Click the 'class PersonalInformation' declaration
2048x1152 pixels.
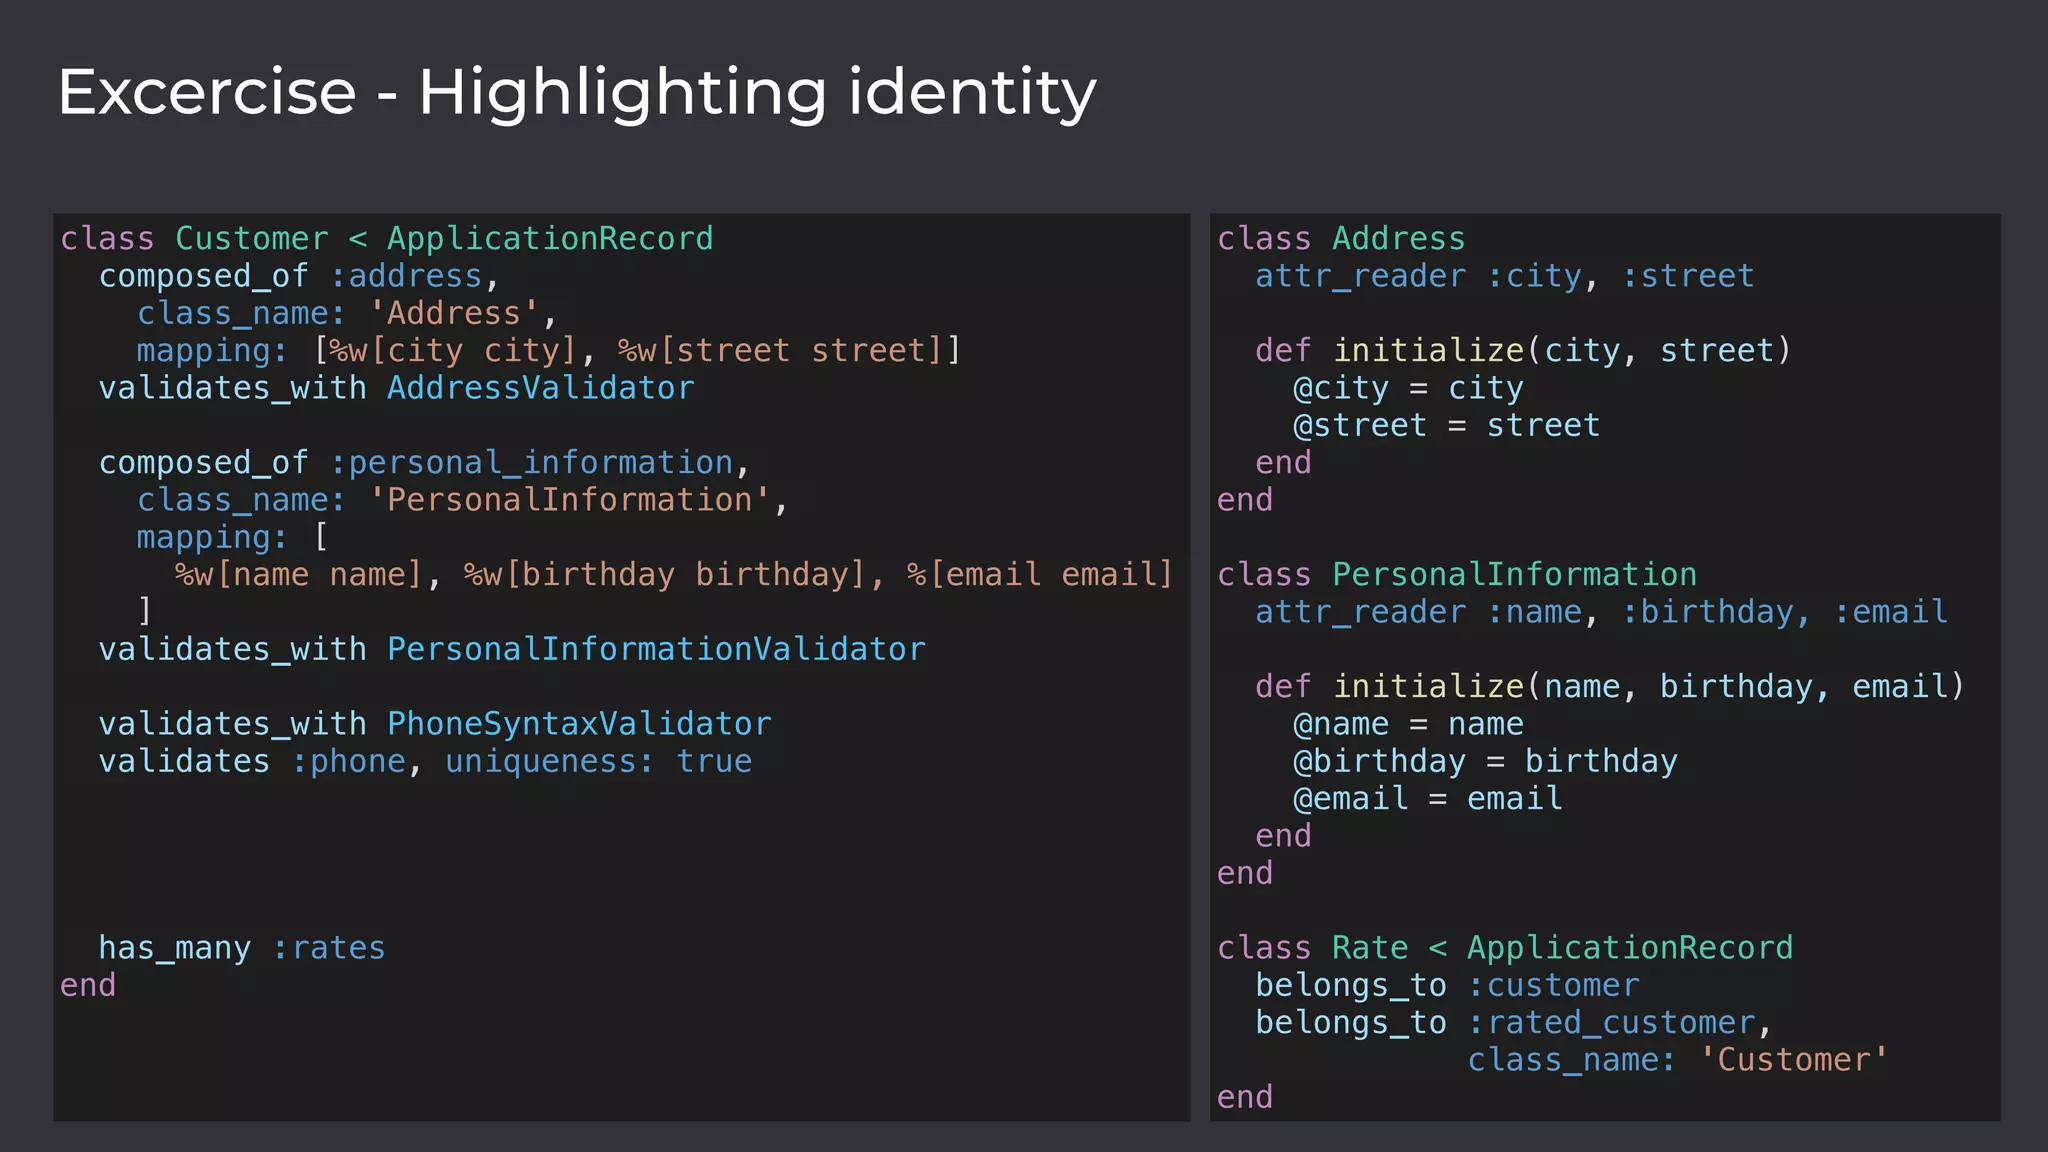coord(1457,575)
